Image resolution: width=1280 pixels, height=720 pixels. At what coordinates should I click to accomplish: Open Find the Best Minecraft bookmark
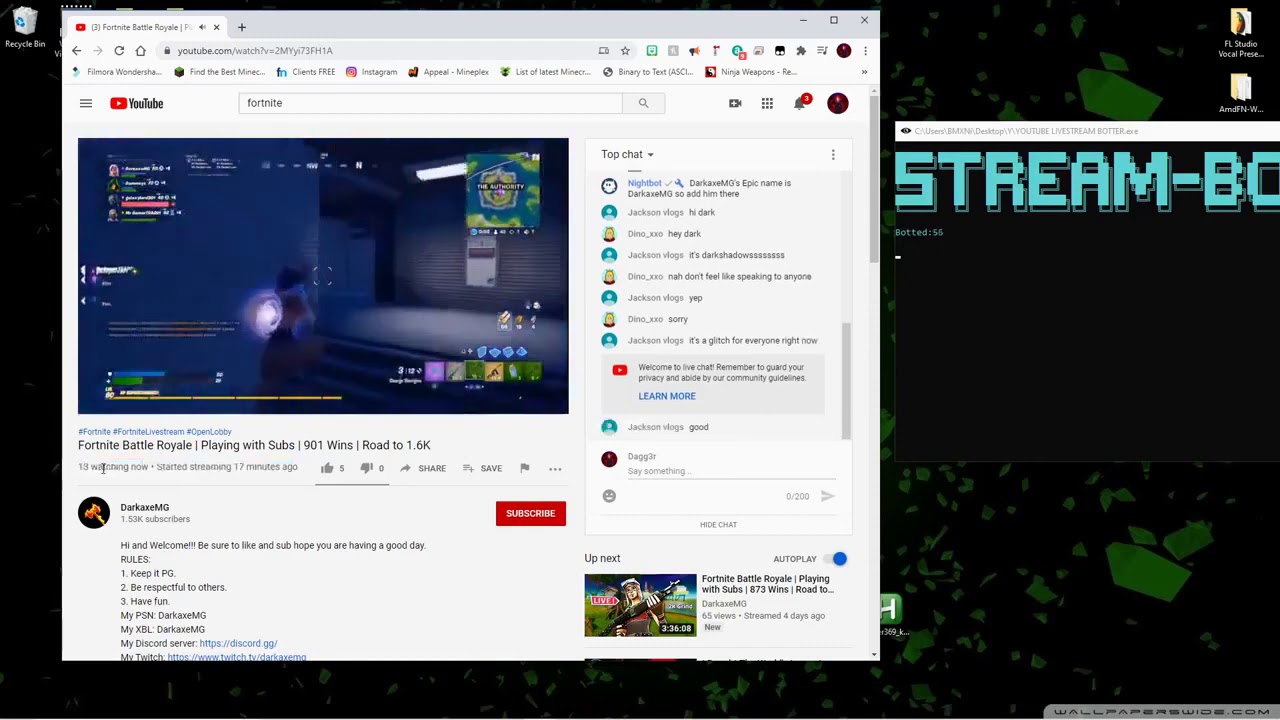coord(220,72)
